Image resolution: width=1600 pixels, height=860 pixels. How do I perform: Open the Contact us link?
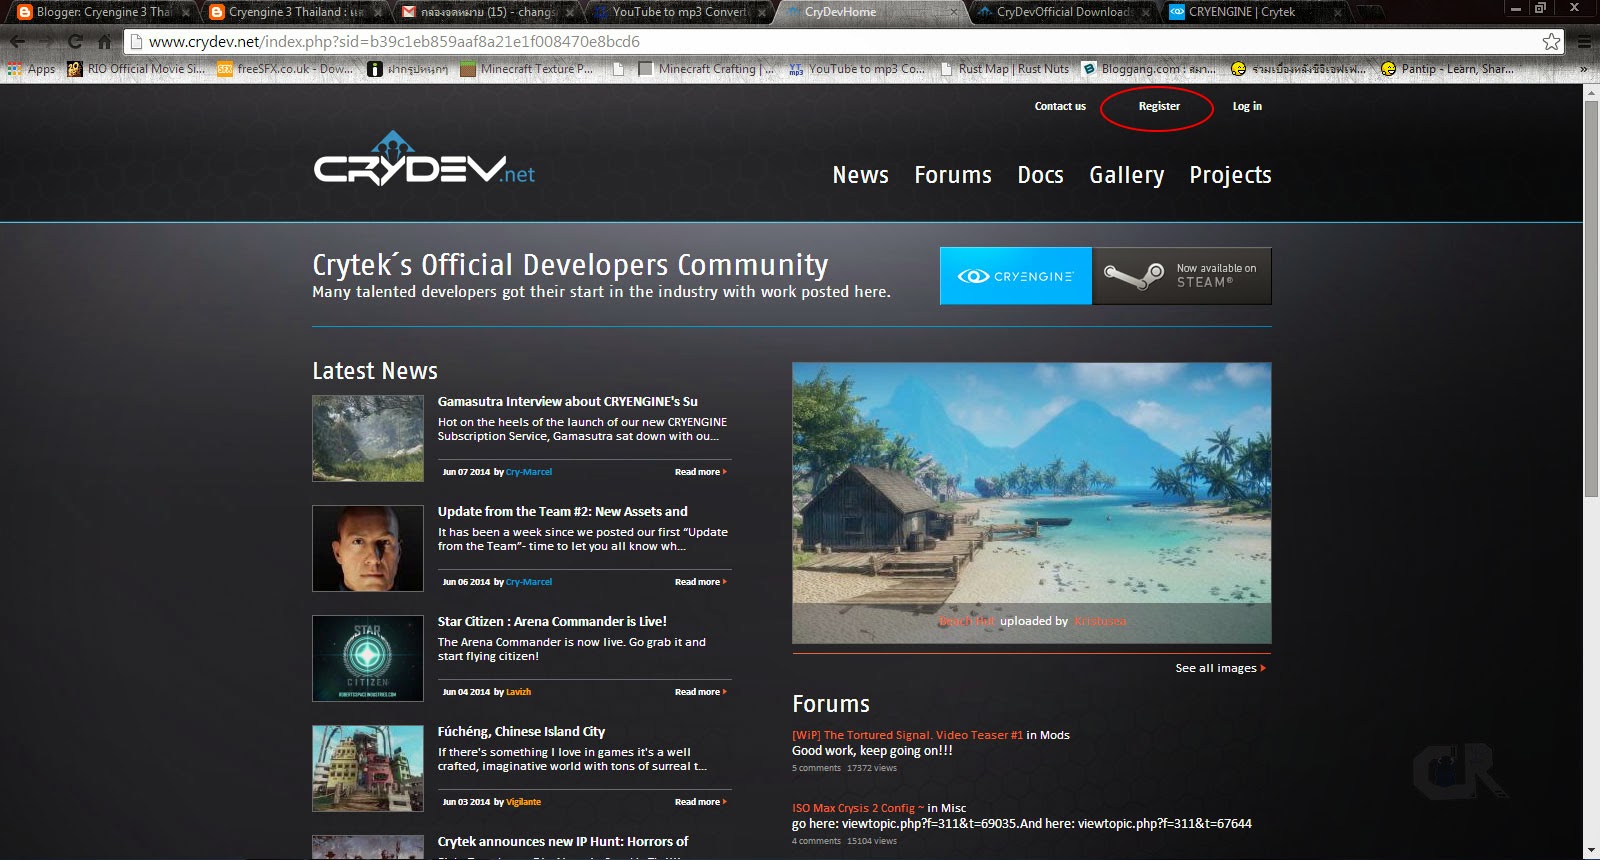point(1060,106)
